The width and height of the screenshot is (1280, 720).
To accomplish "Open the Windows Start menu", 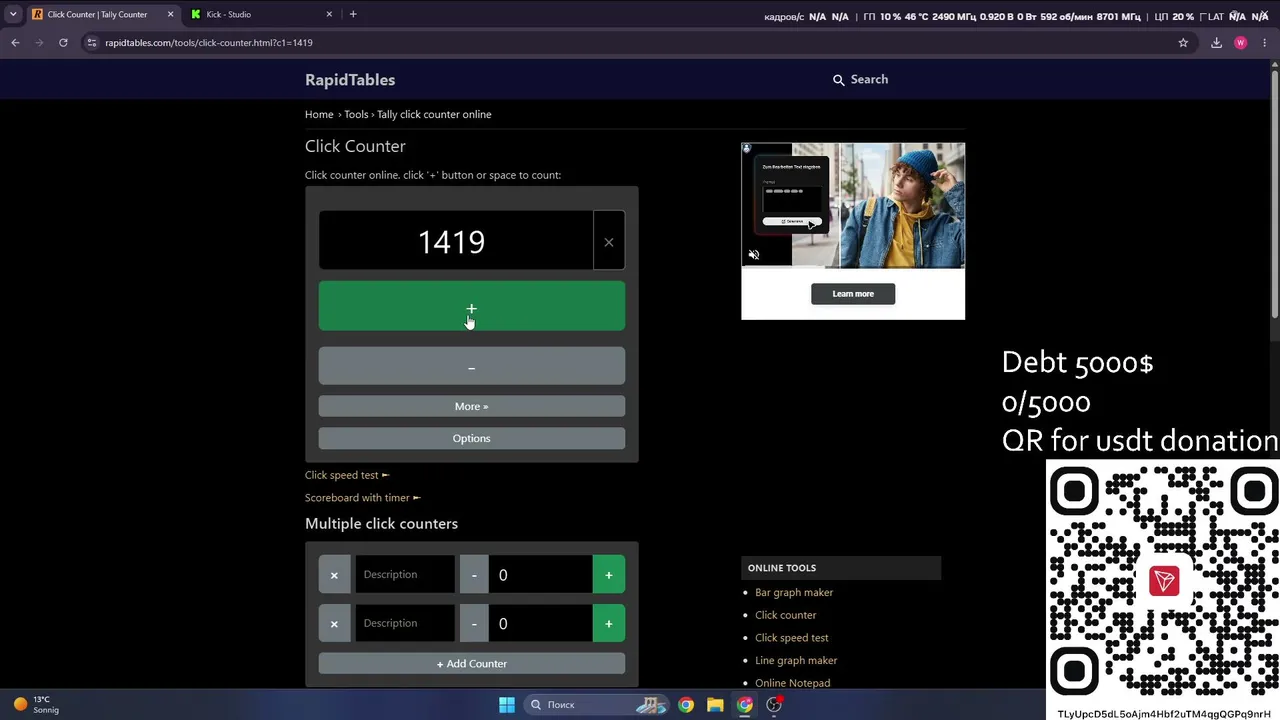I will pyautogui.click(x=507, y=705).
